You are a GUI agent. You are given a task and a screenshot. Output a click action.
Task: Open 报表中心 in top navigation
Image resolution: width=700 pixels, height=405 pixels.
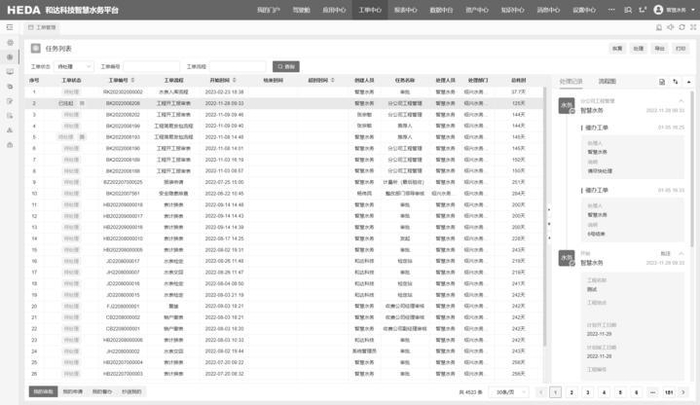coord(405,10)
